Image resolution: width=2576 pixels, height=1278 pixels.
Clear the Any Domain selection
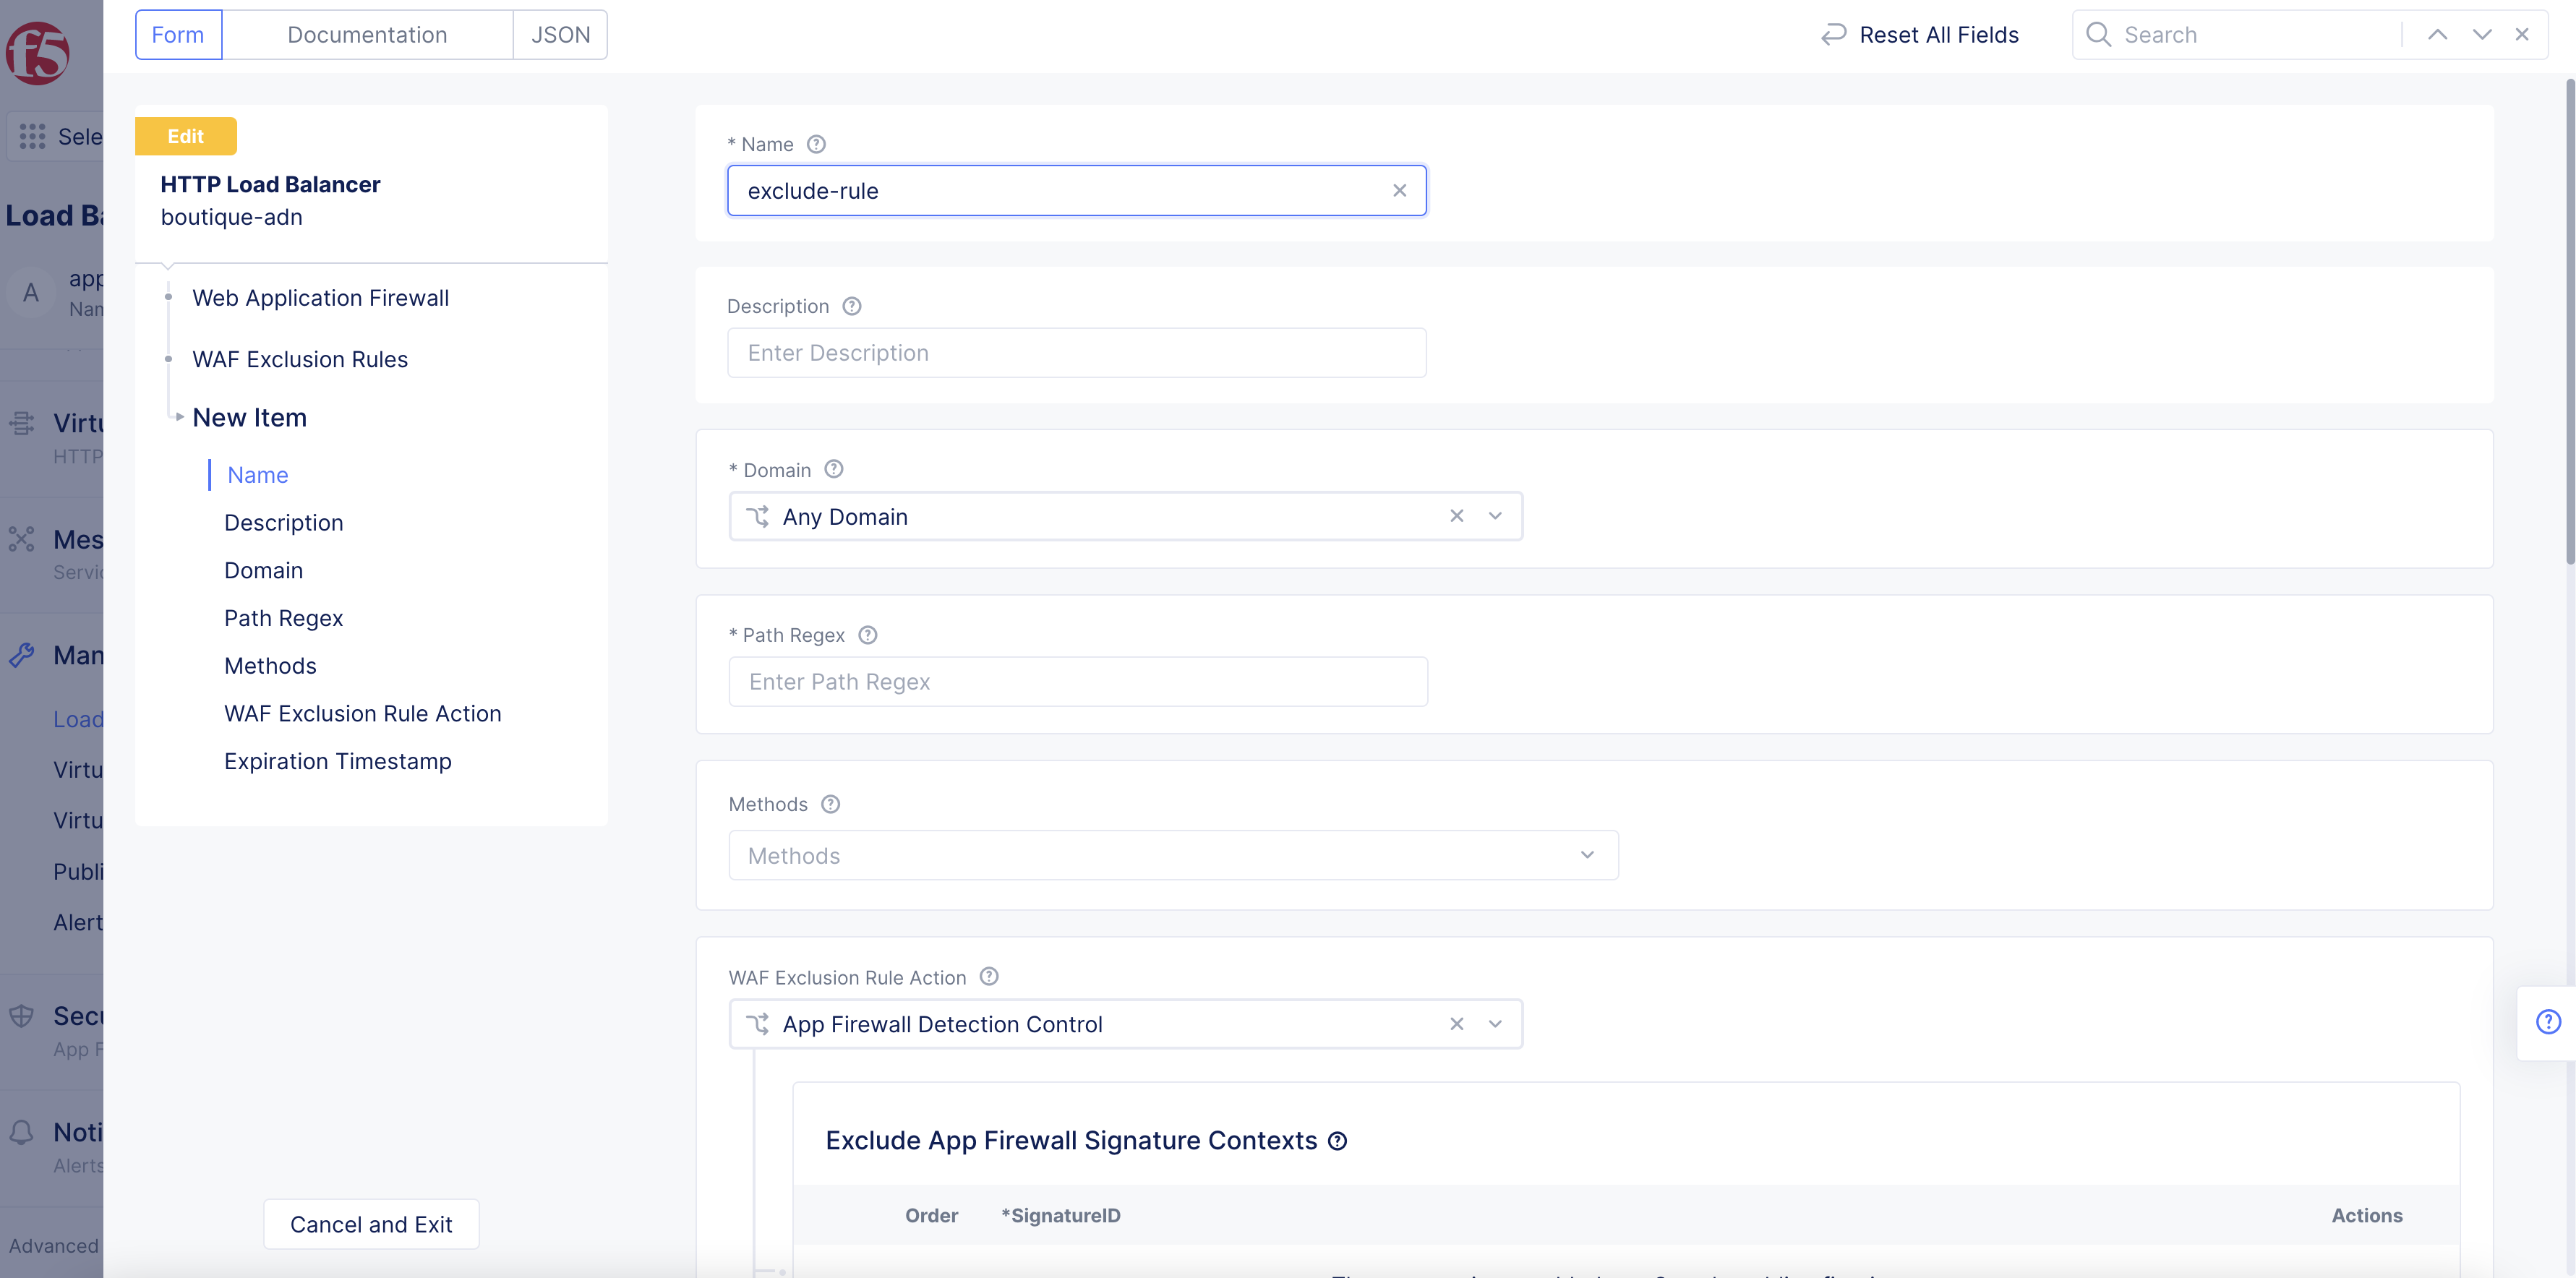1456,516
